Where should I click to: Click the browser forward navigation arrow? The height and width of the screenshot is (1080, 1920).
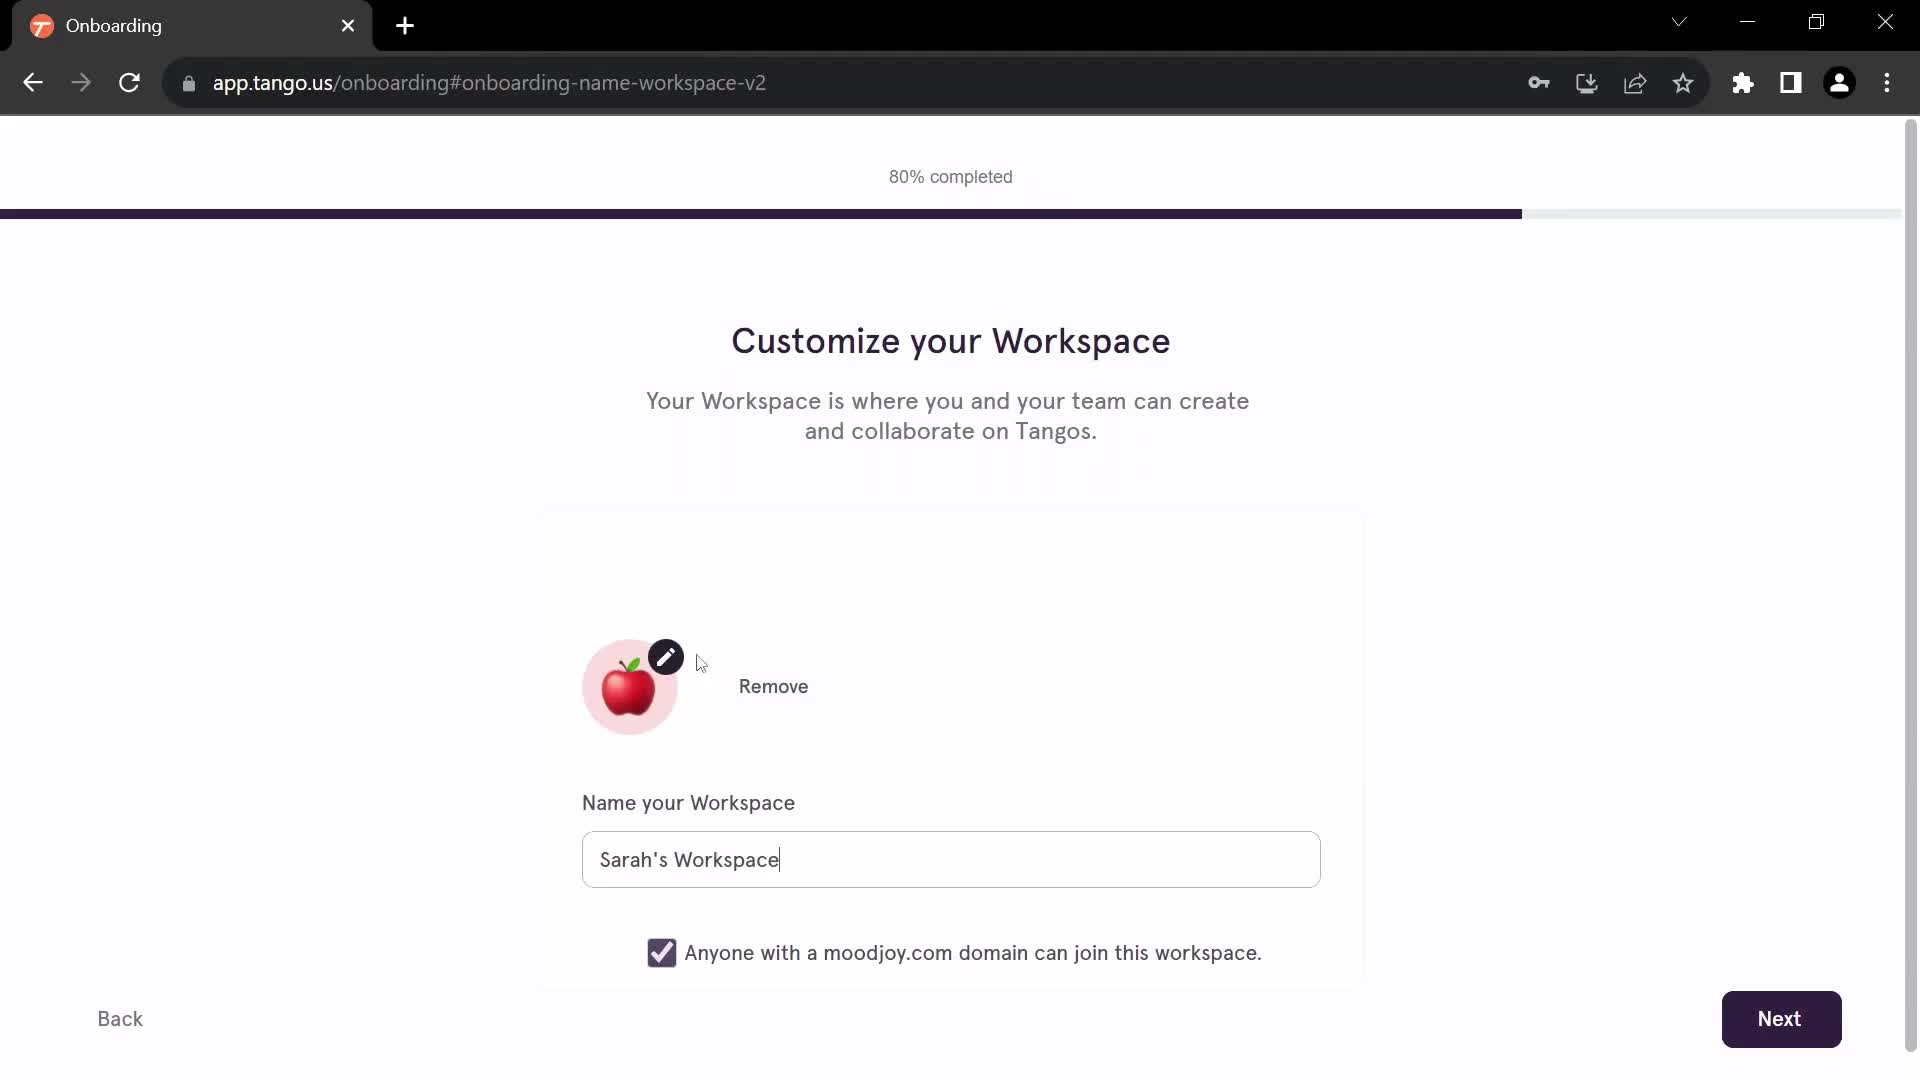coord(82,83)
